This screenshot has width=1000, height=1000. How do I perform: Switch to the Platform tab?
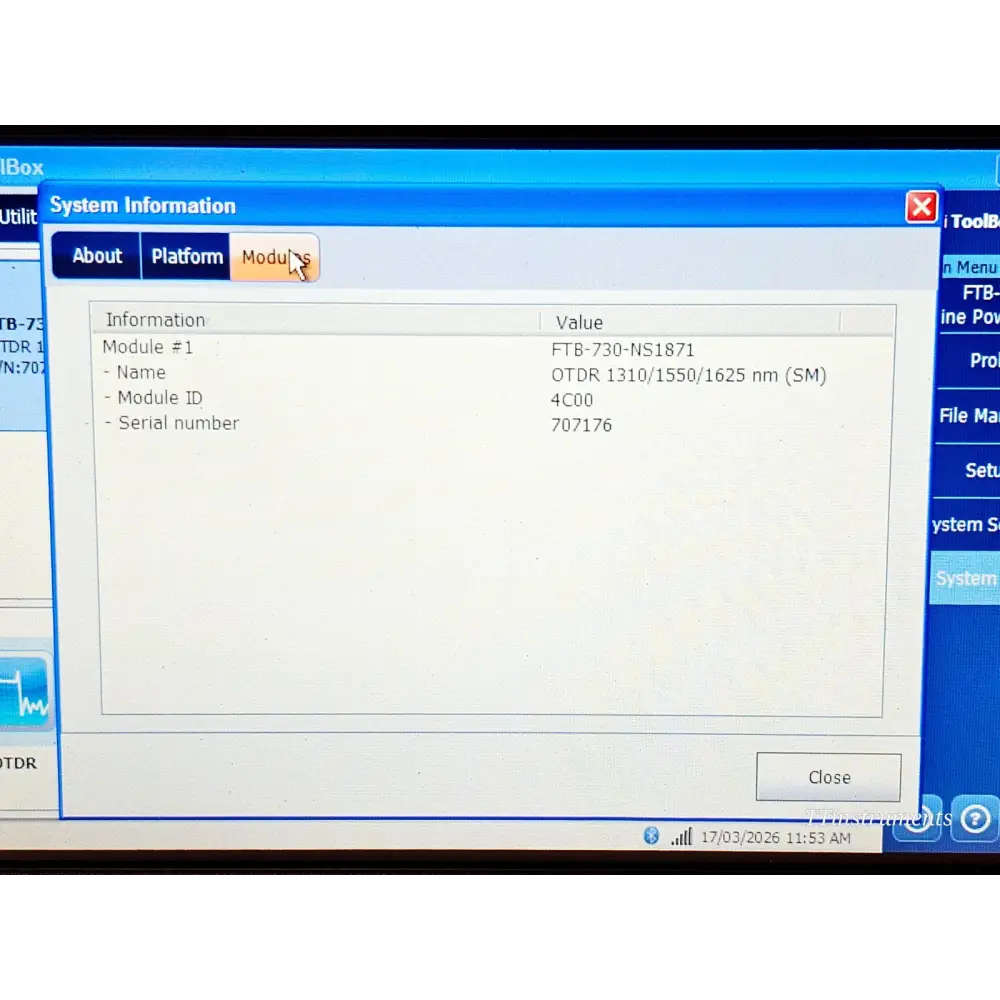coord(186,256)
